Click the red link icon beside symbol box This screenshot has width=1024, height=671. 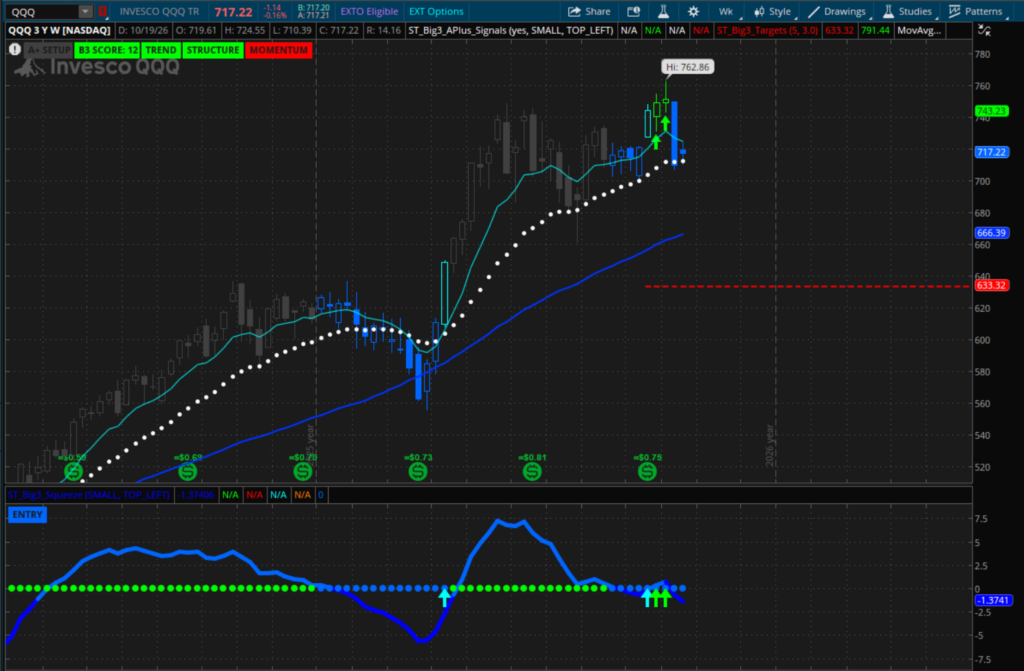[102, 11]
